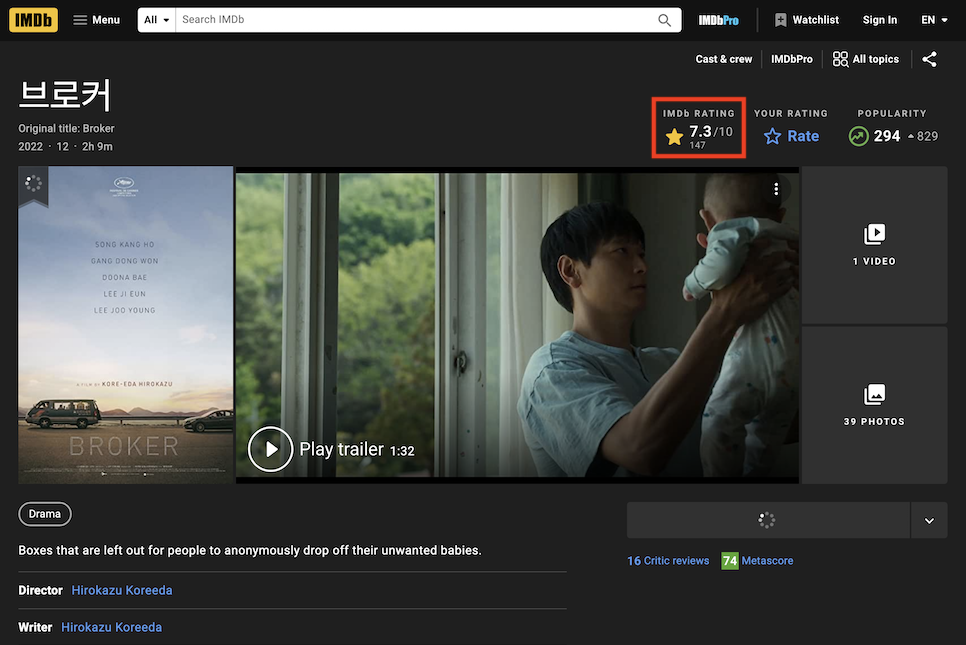Play the trailer with the play button
The image size is (966, 645).
coord(270,449)
